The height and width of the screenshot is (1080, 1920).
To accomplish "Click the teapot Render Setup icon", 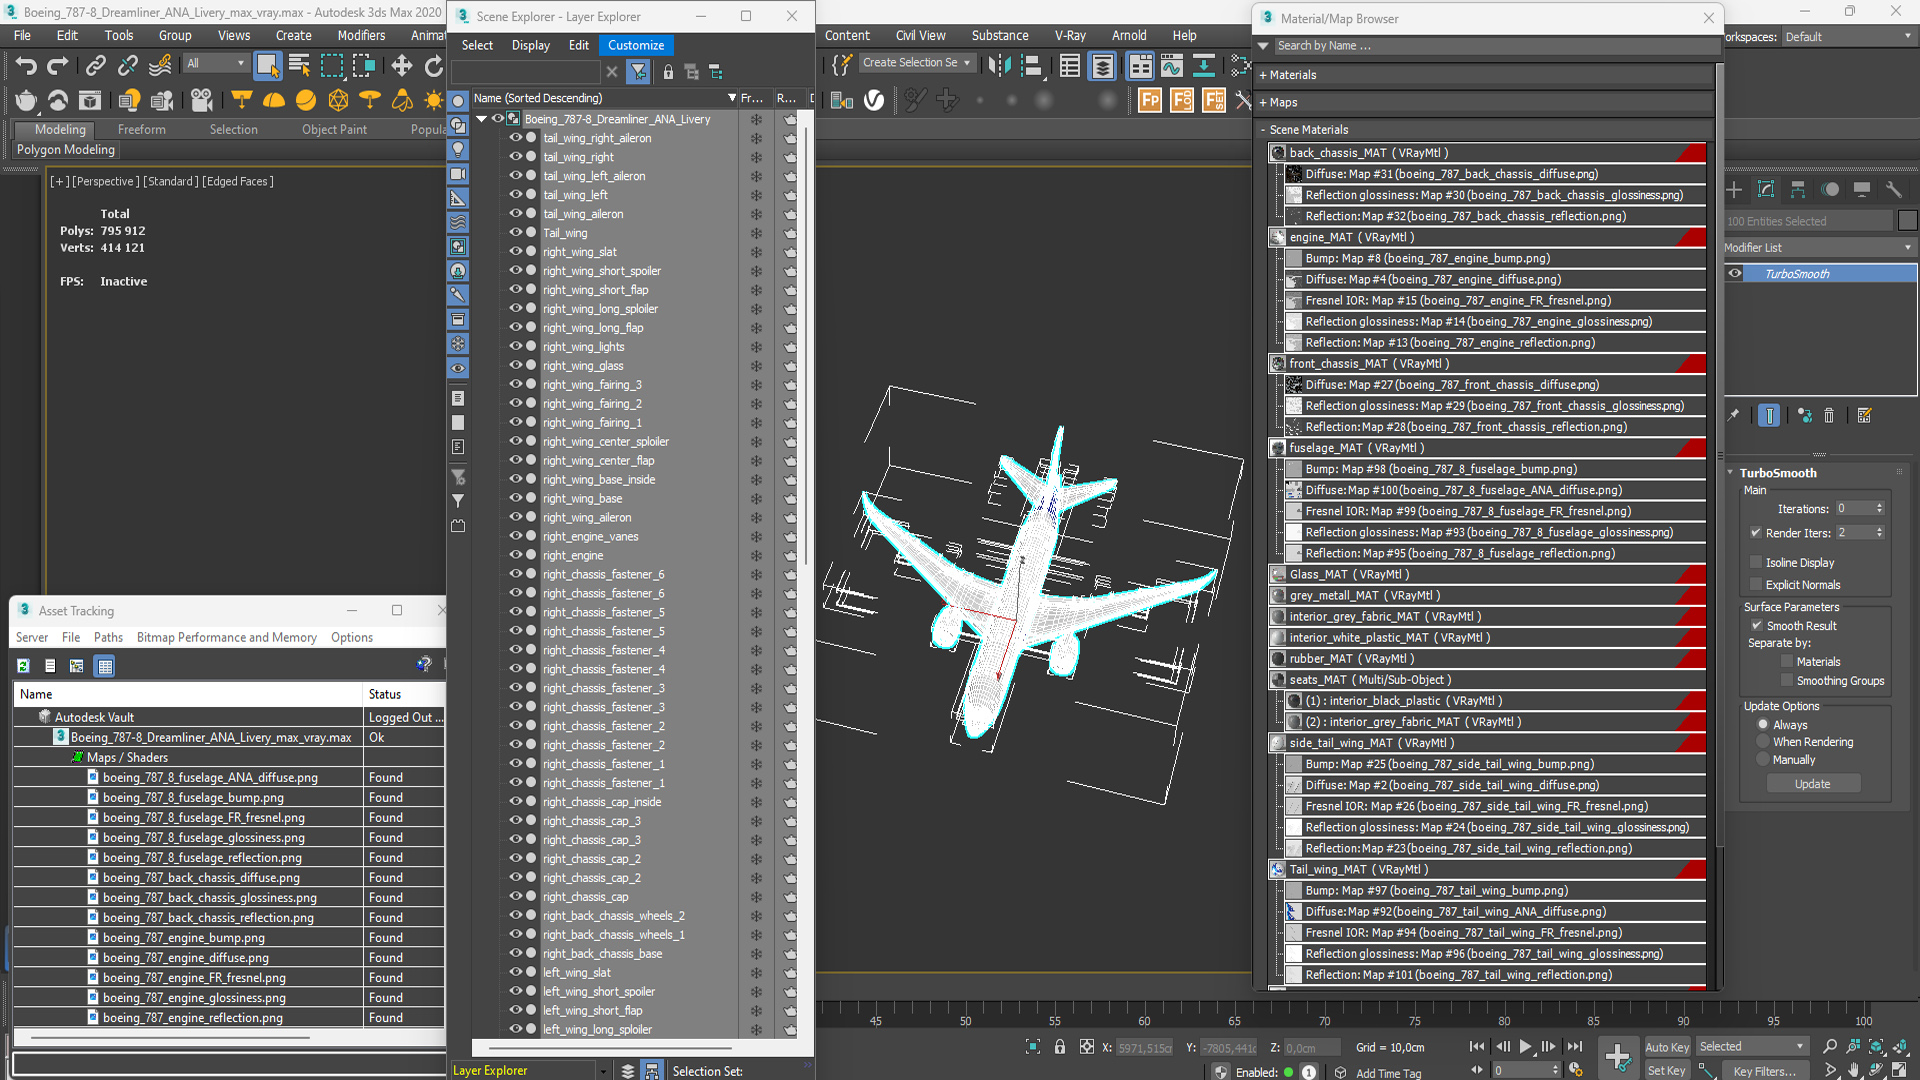I will (x=26, y=100).
